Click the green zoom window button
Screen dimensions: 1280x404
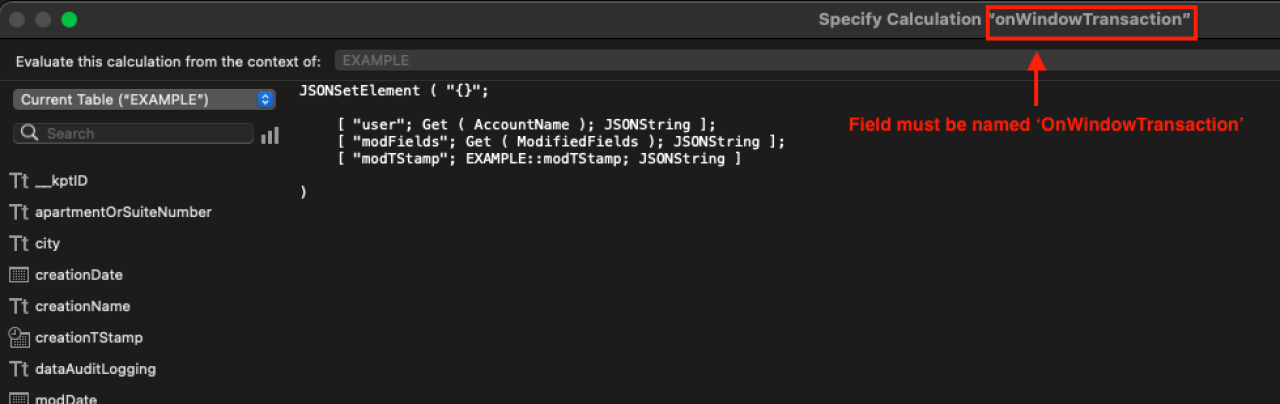click(69, 19)
